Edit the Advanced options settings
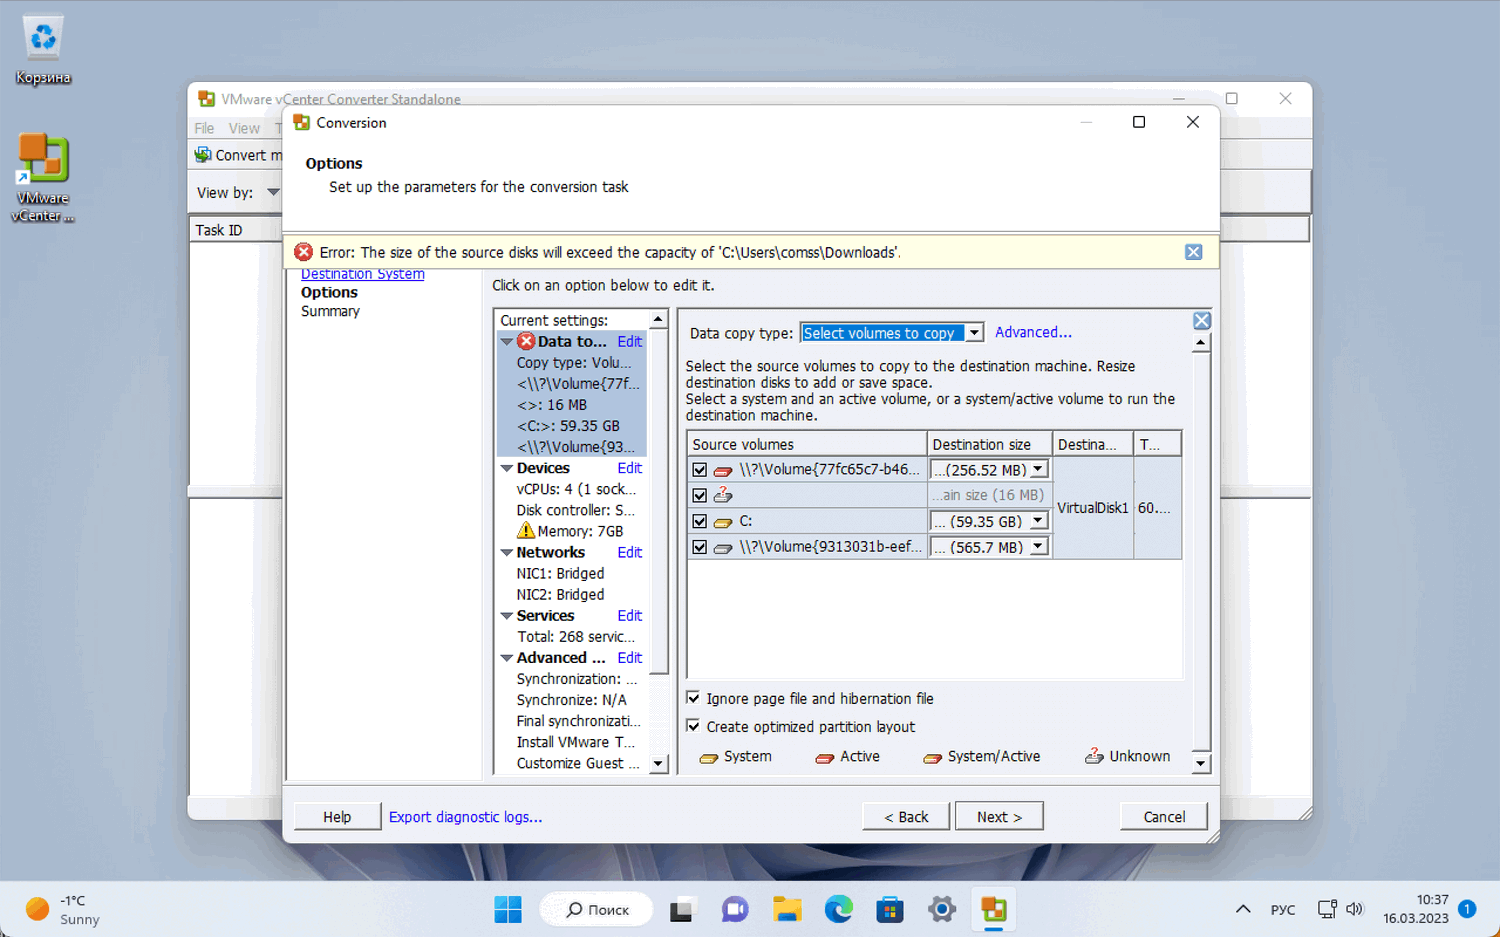1500x937 pixels. [630, 658]
